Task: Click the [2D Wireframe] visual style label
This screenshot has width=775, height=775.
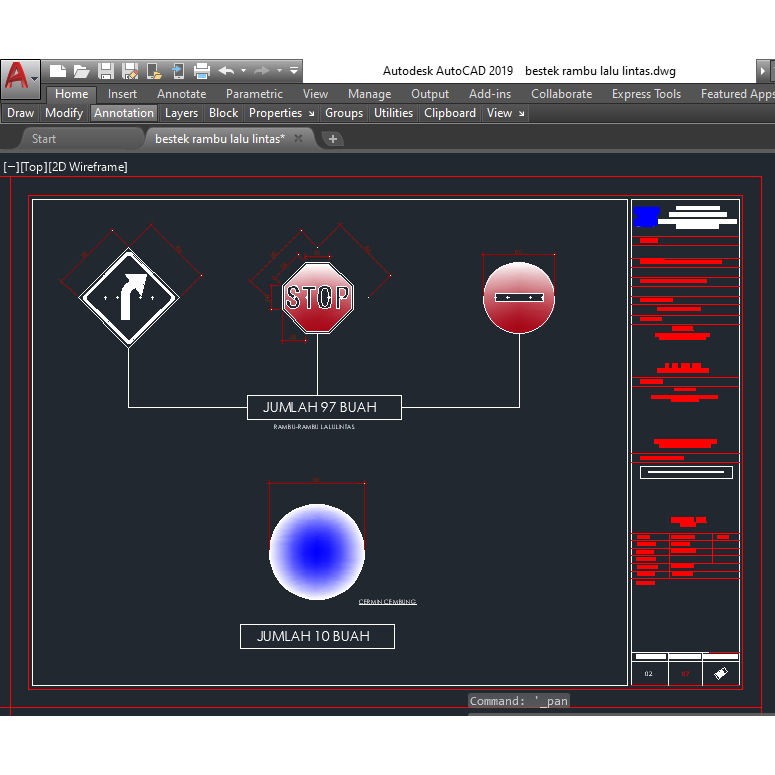Action: (88, 167)
